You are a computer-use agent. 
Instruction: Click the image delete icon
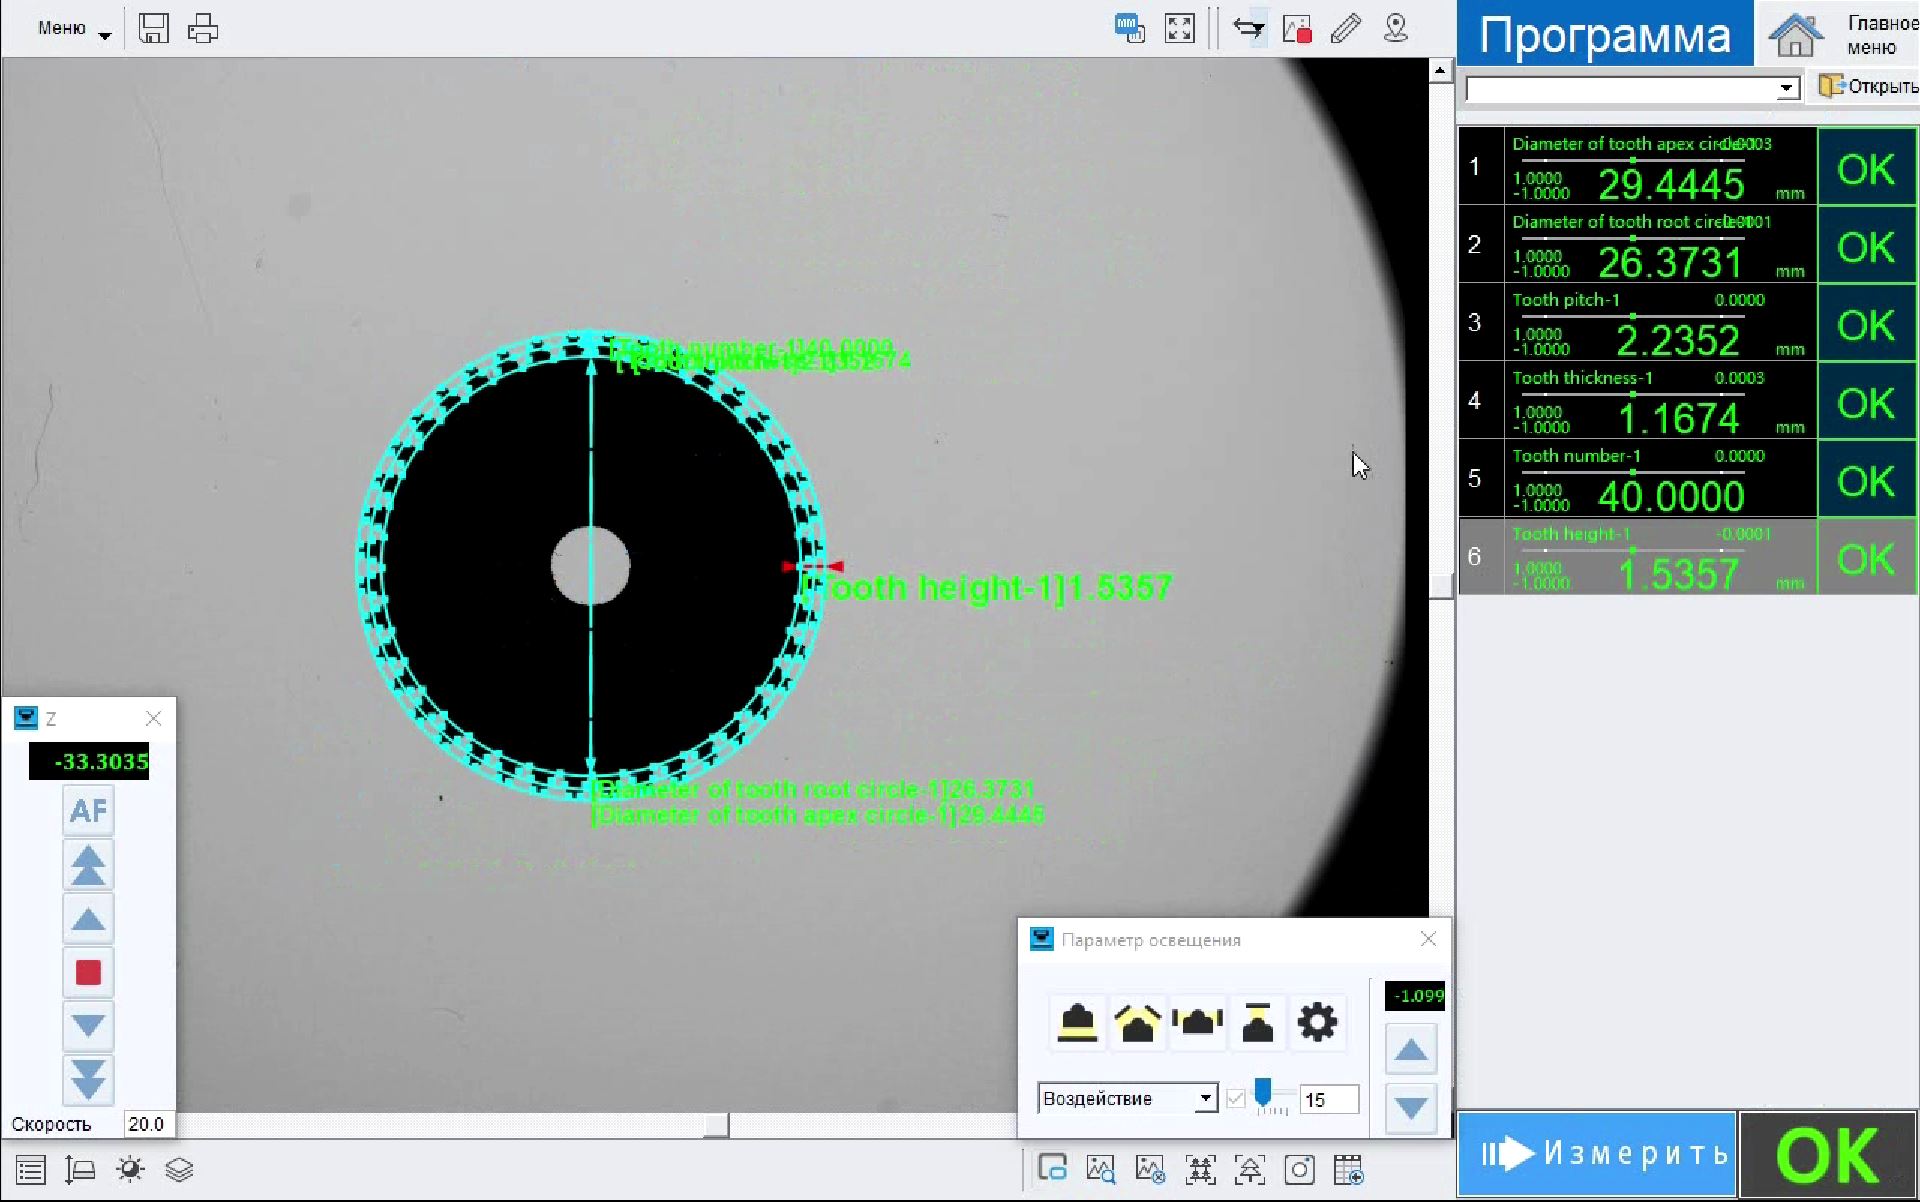[x=1150, y=1169]
